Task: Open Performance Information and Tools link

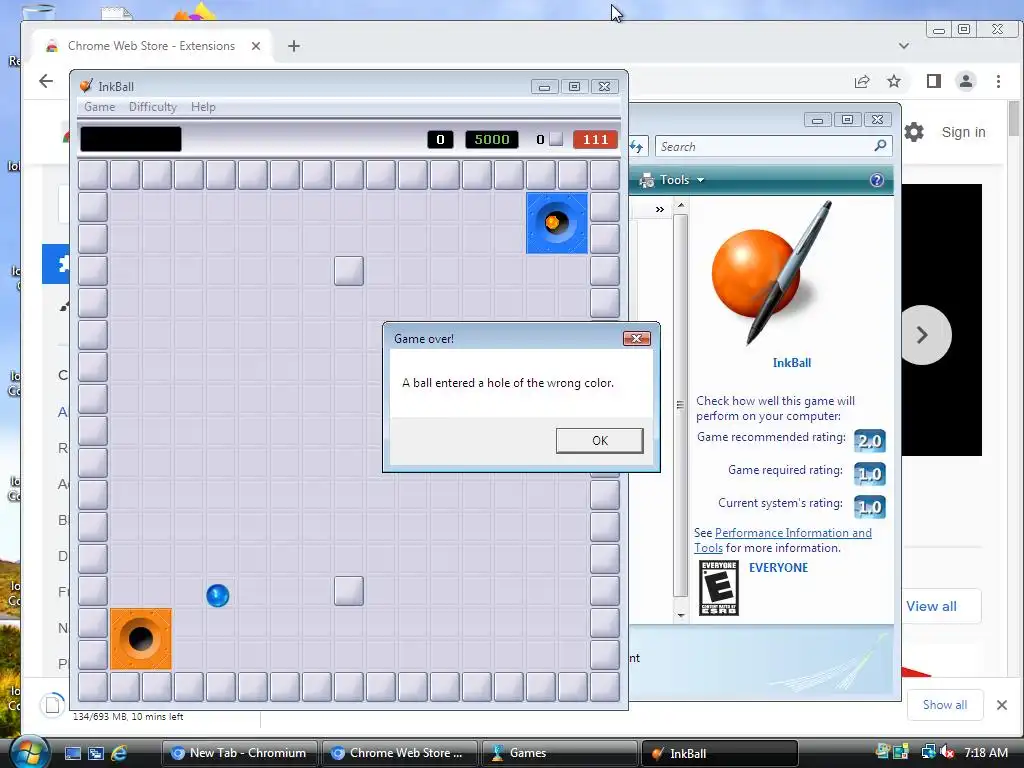Action: coord(782,540)
